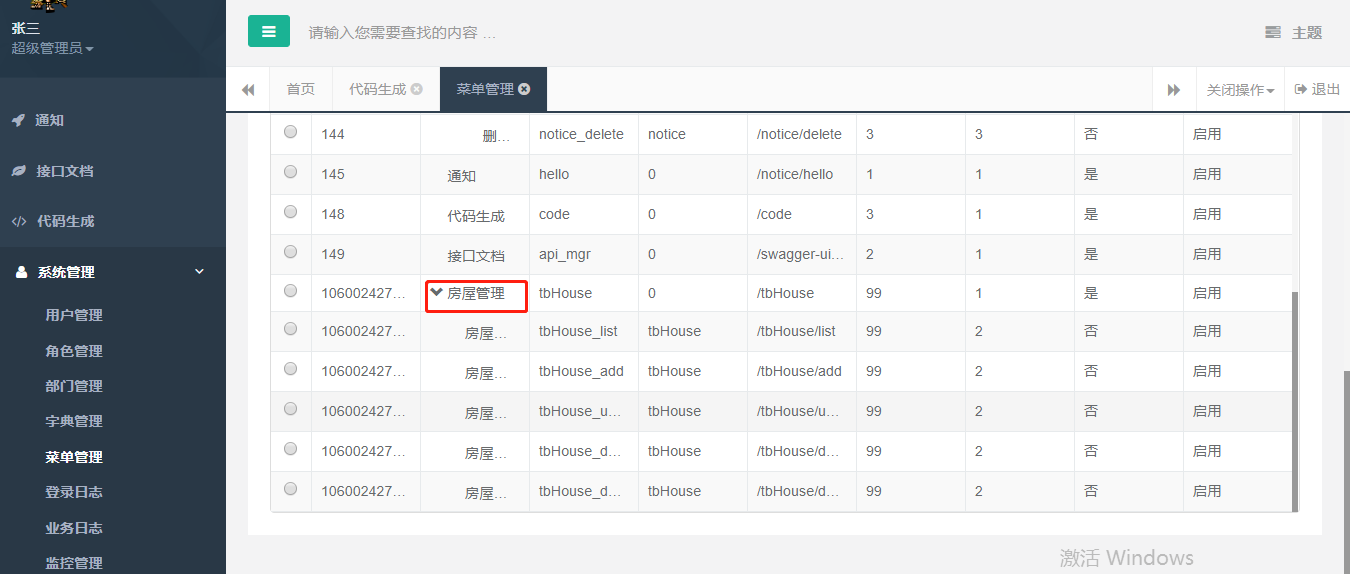The height and width of the screenshot is (574, 1350).
Task: Click the 代码生成 name cell in table
Action: [476, 215]
